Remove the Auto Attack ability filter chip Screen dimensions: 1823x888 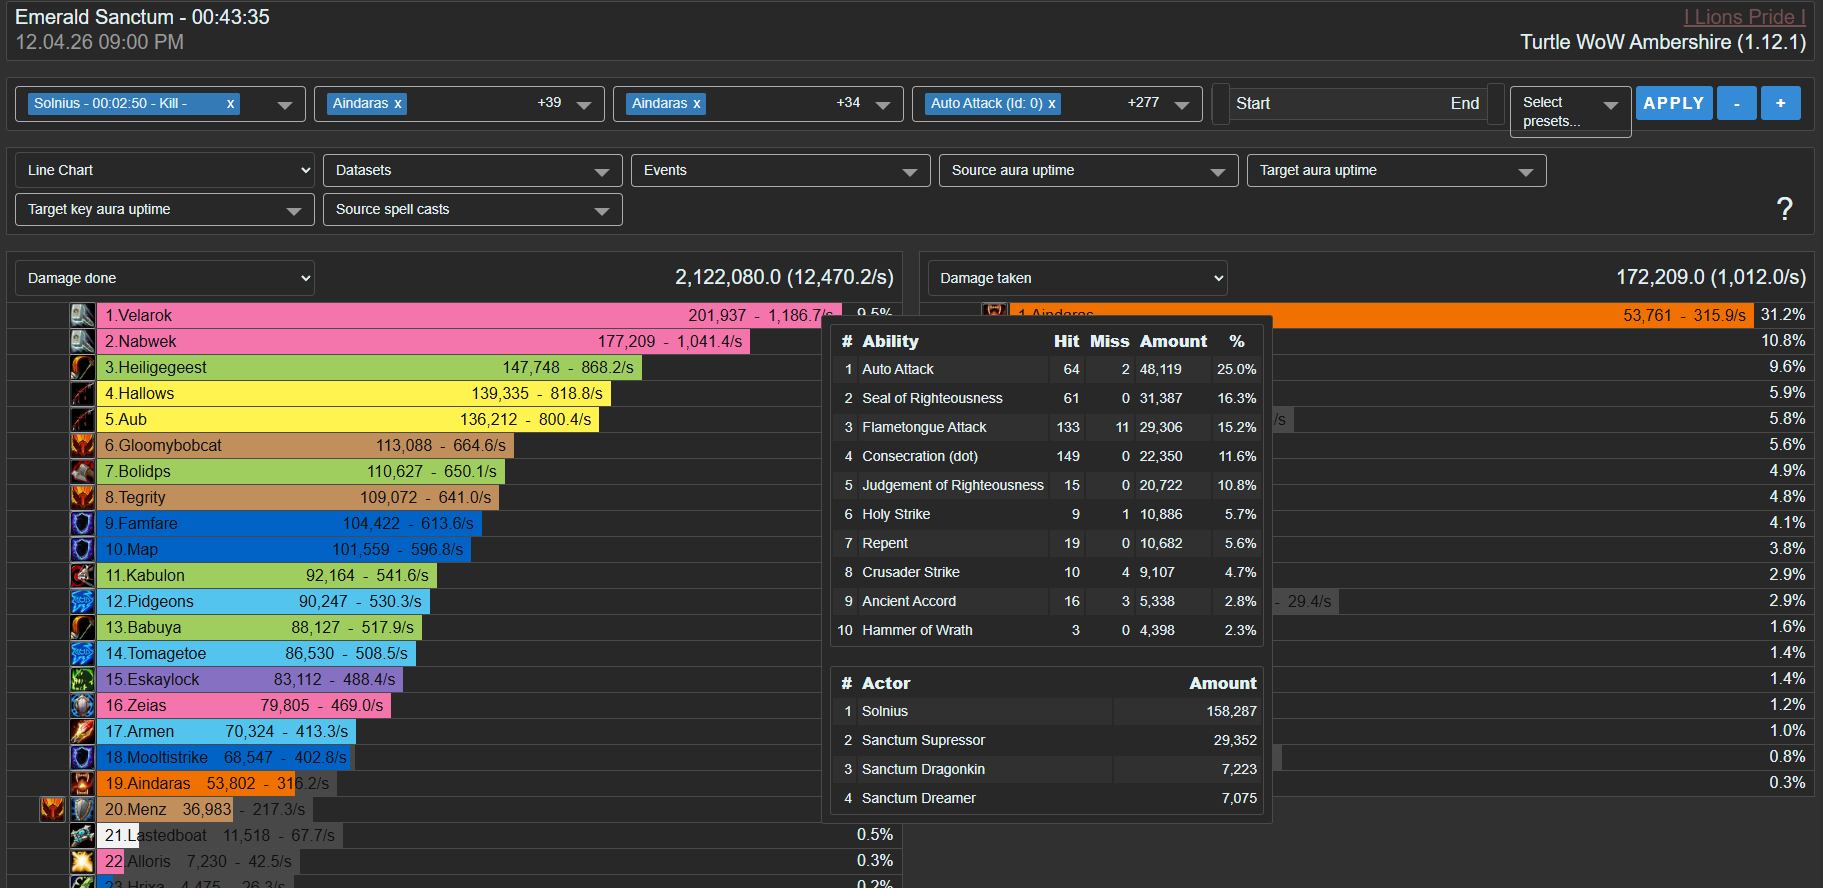(x=1052, y=104)
